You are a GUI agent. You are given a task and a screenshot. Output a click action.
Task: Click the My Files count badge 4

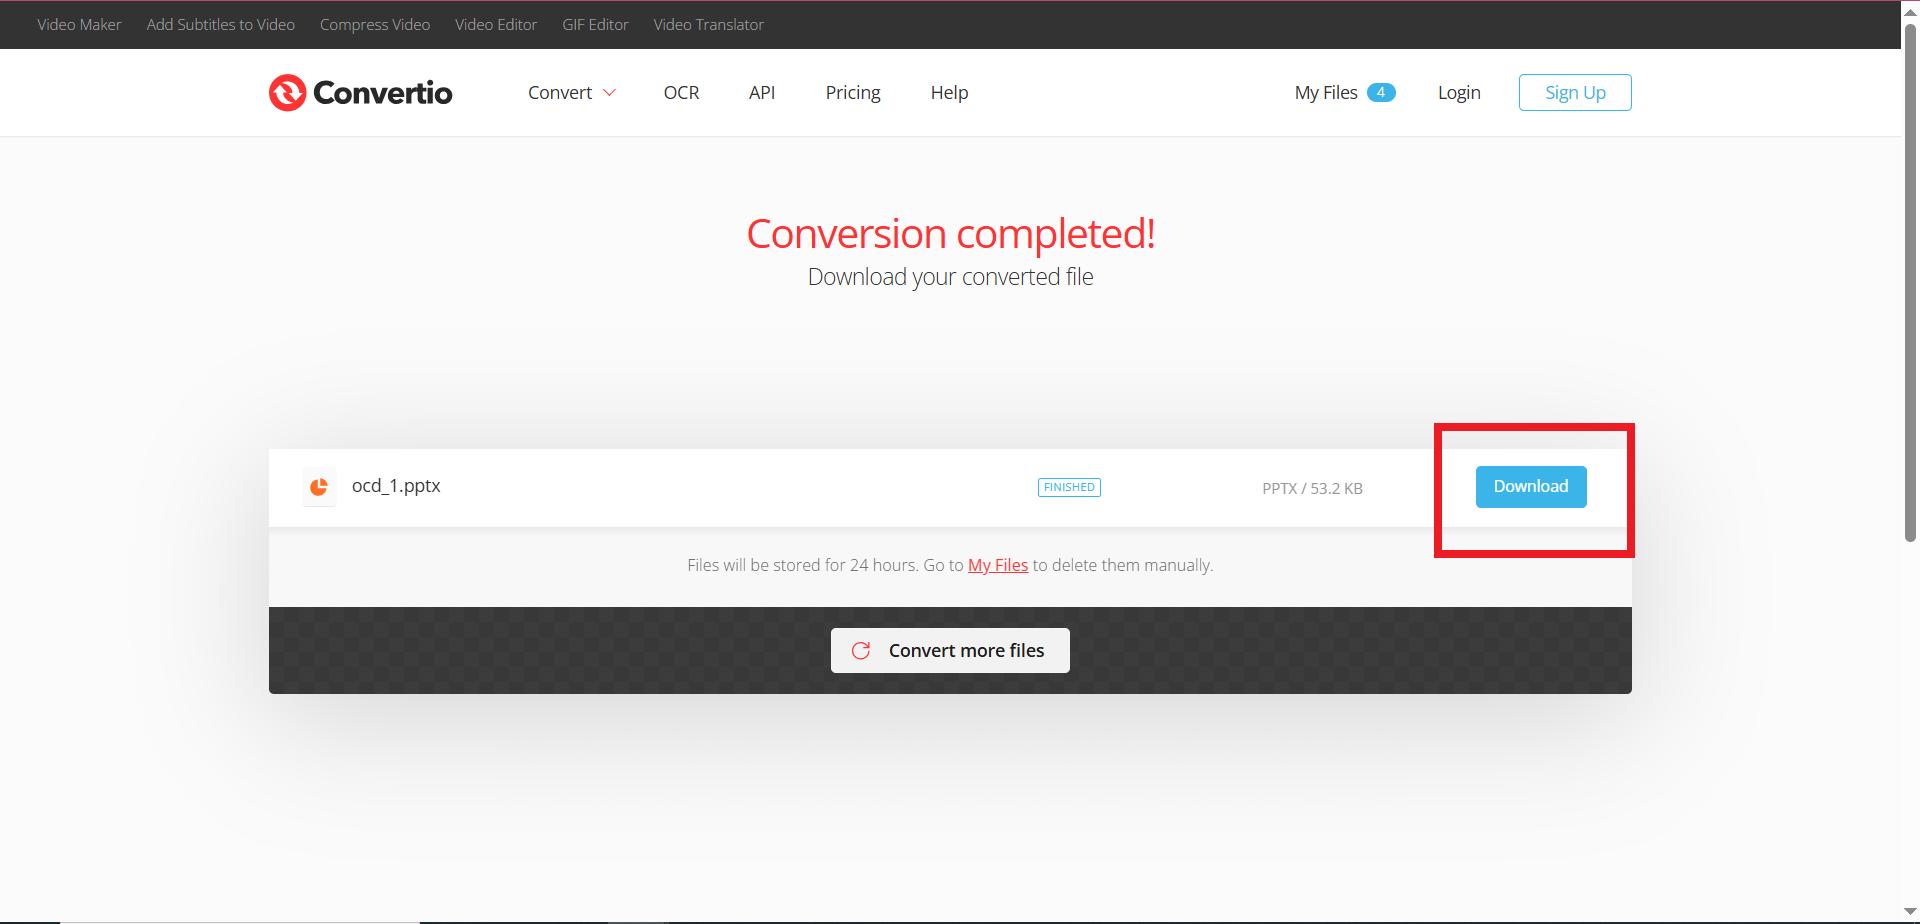(1381, 92)
